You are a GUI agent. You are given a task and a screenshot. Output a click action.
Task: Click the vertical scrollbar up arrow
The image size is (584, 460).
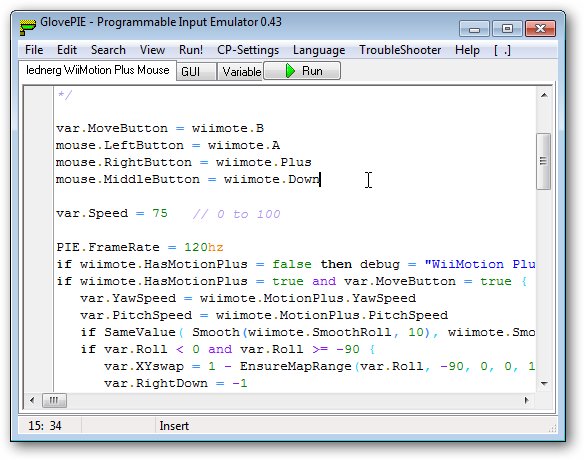(x=544, y=95)
